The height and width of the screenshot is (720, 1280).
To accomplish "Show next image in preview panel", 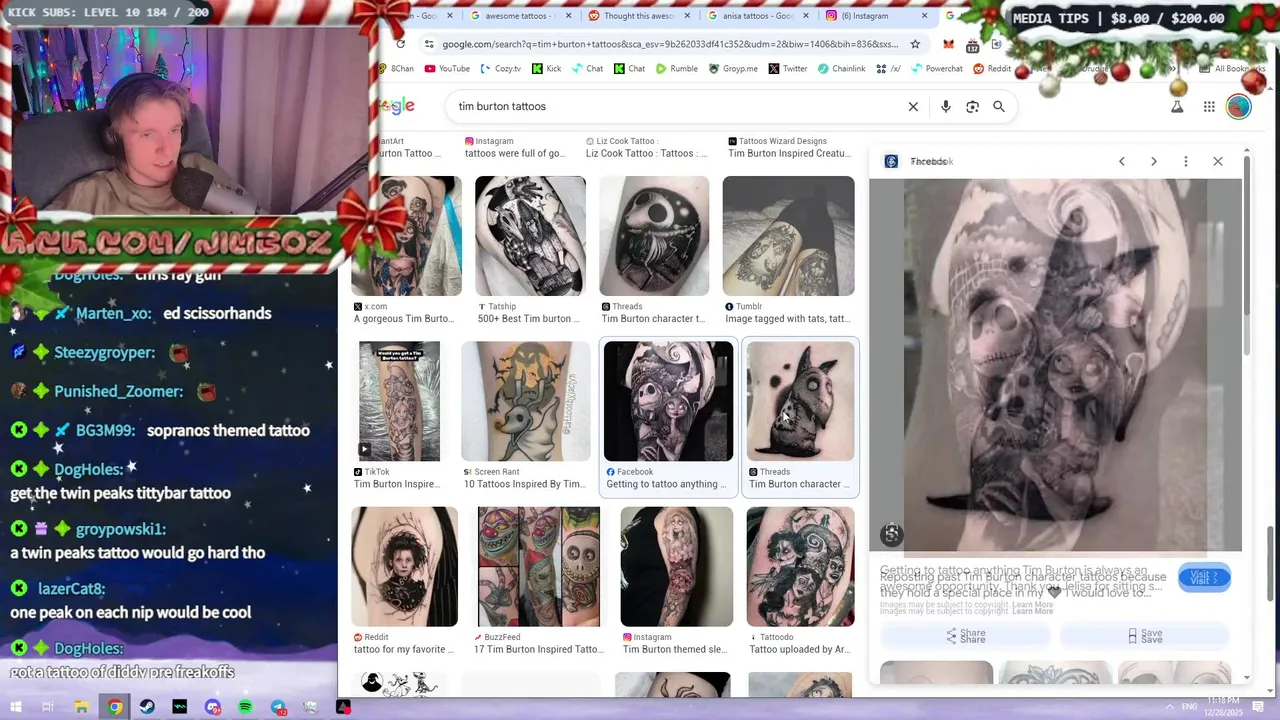I will [1154, 161].
